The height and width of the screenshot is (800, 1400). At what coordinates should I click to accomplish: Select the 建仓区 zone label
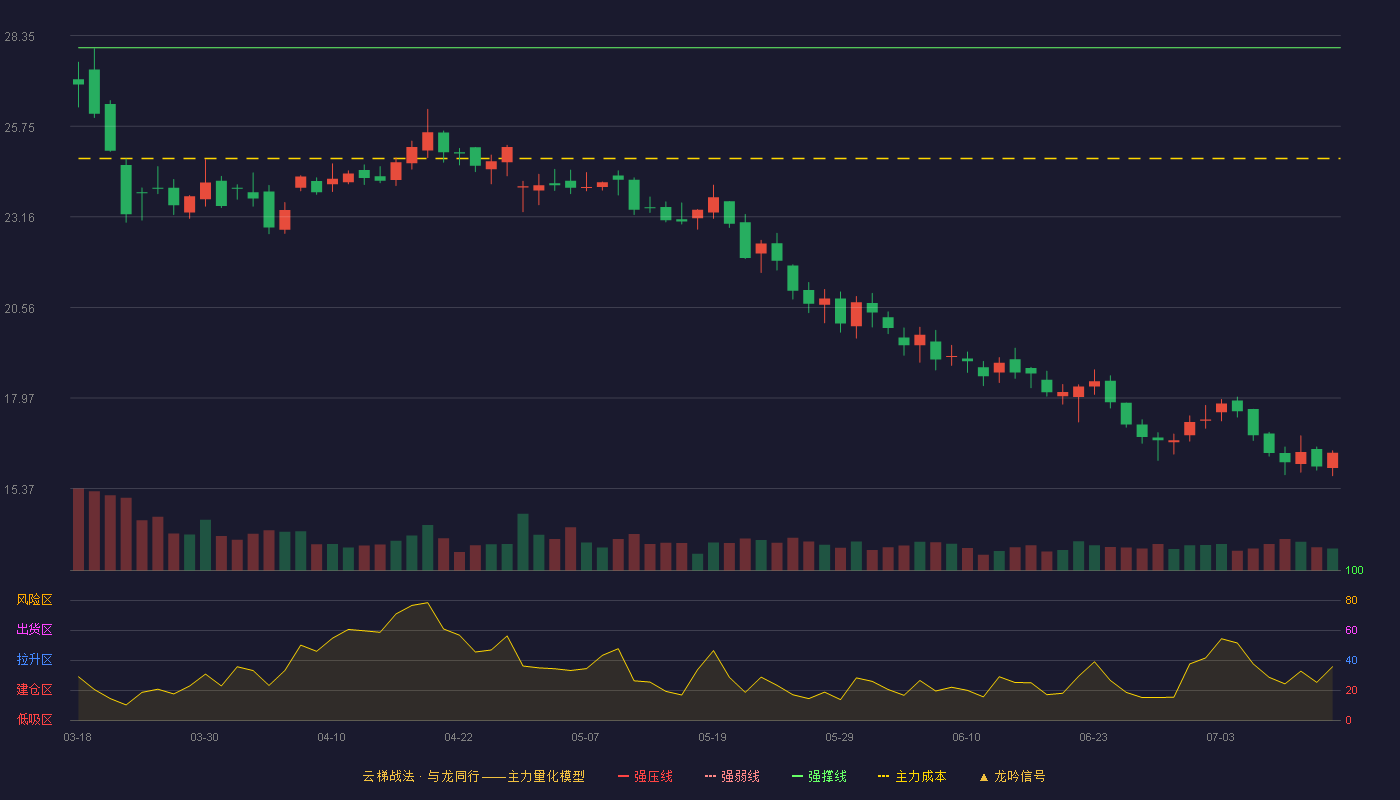34,690
